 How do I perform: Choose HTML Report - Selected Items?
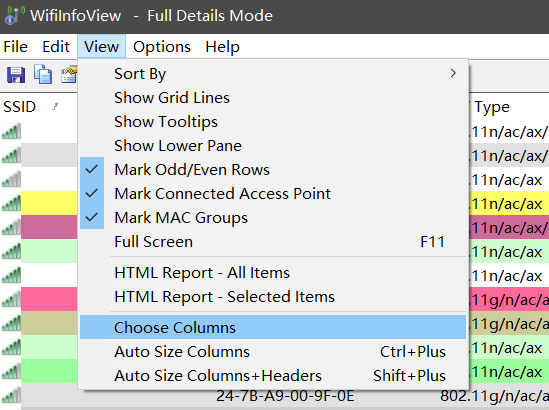tap(273, 297)
